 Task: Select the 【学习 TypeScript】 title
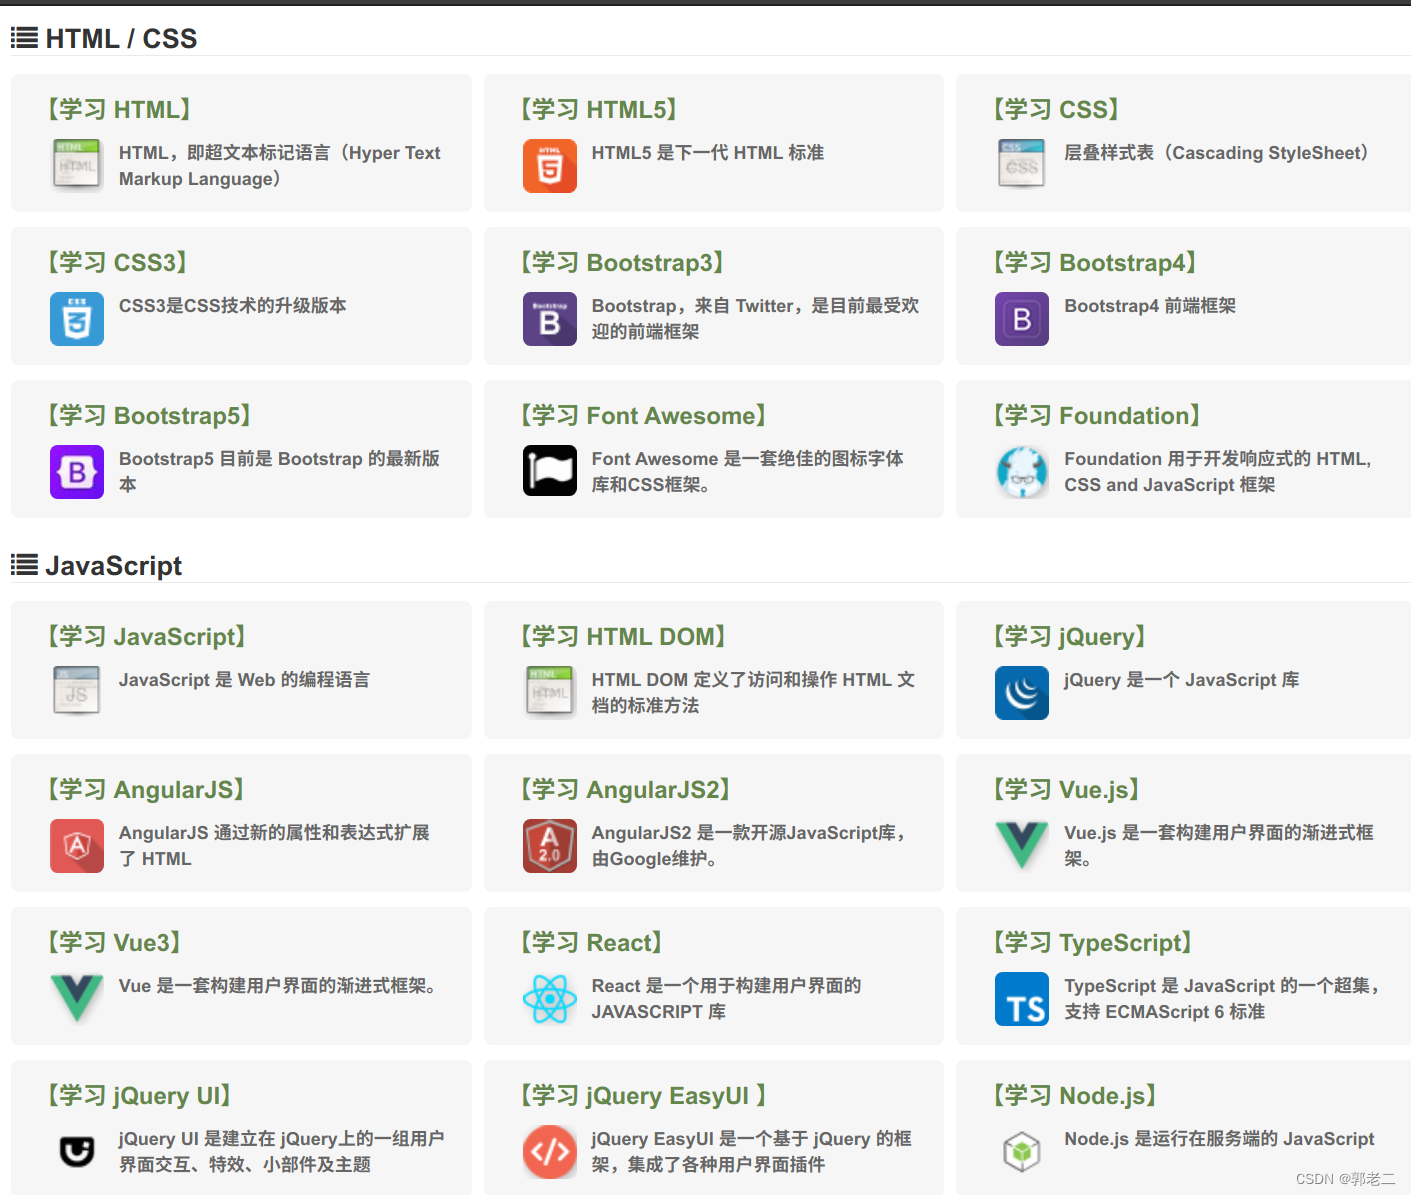(x=1092, y=942)
